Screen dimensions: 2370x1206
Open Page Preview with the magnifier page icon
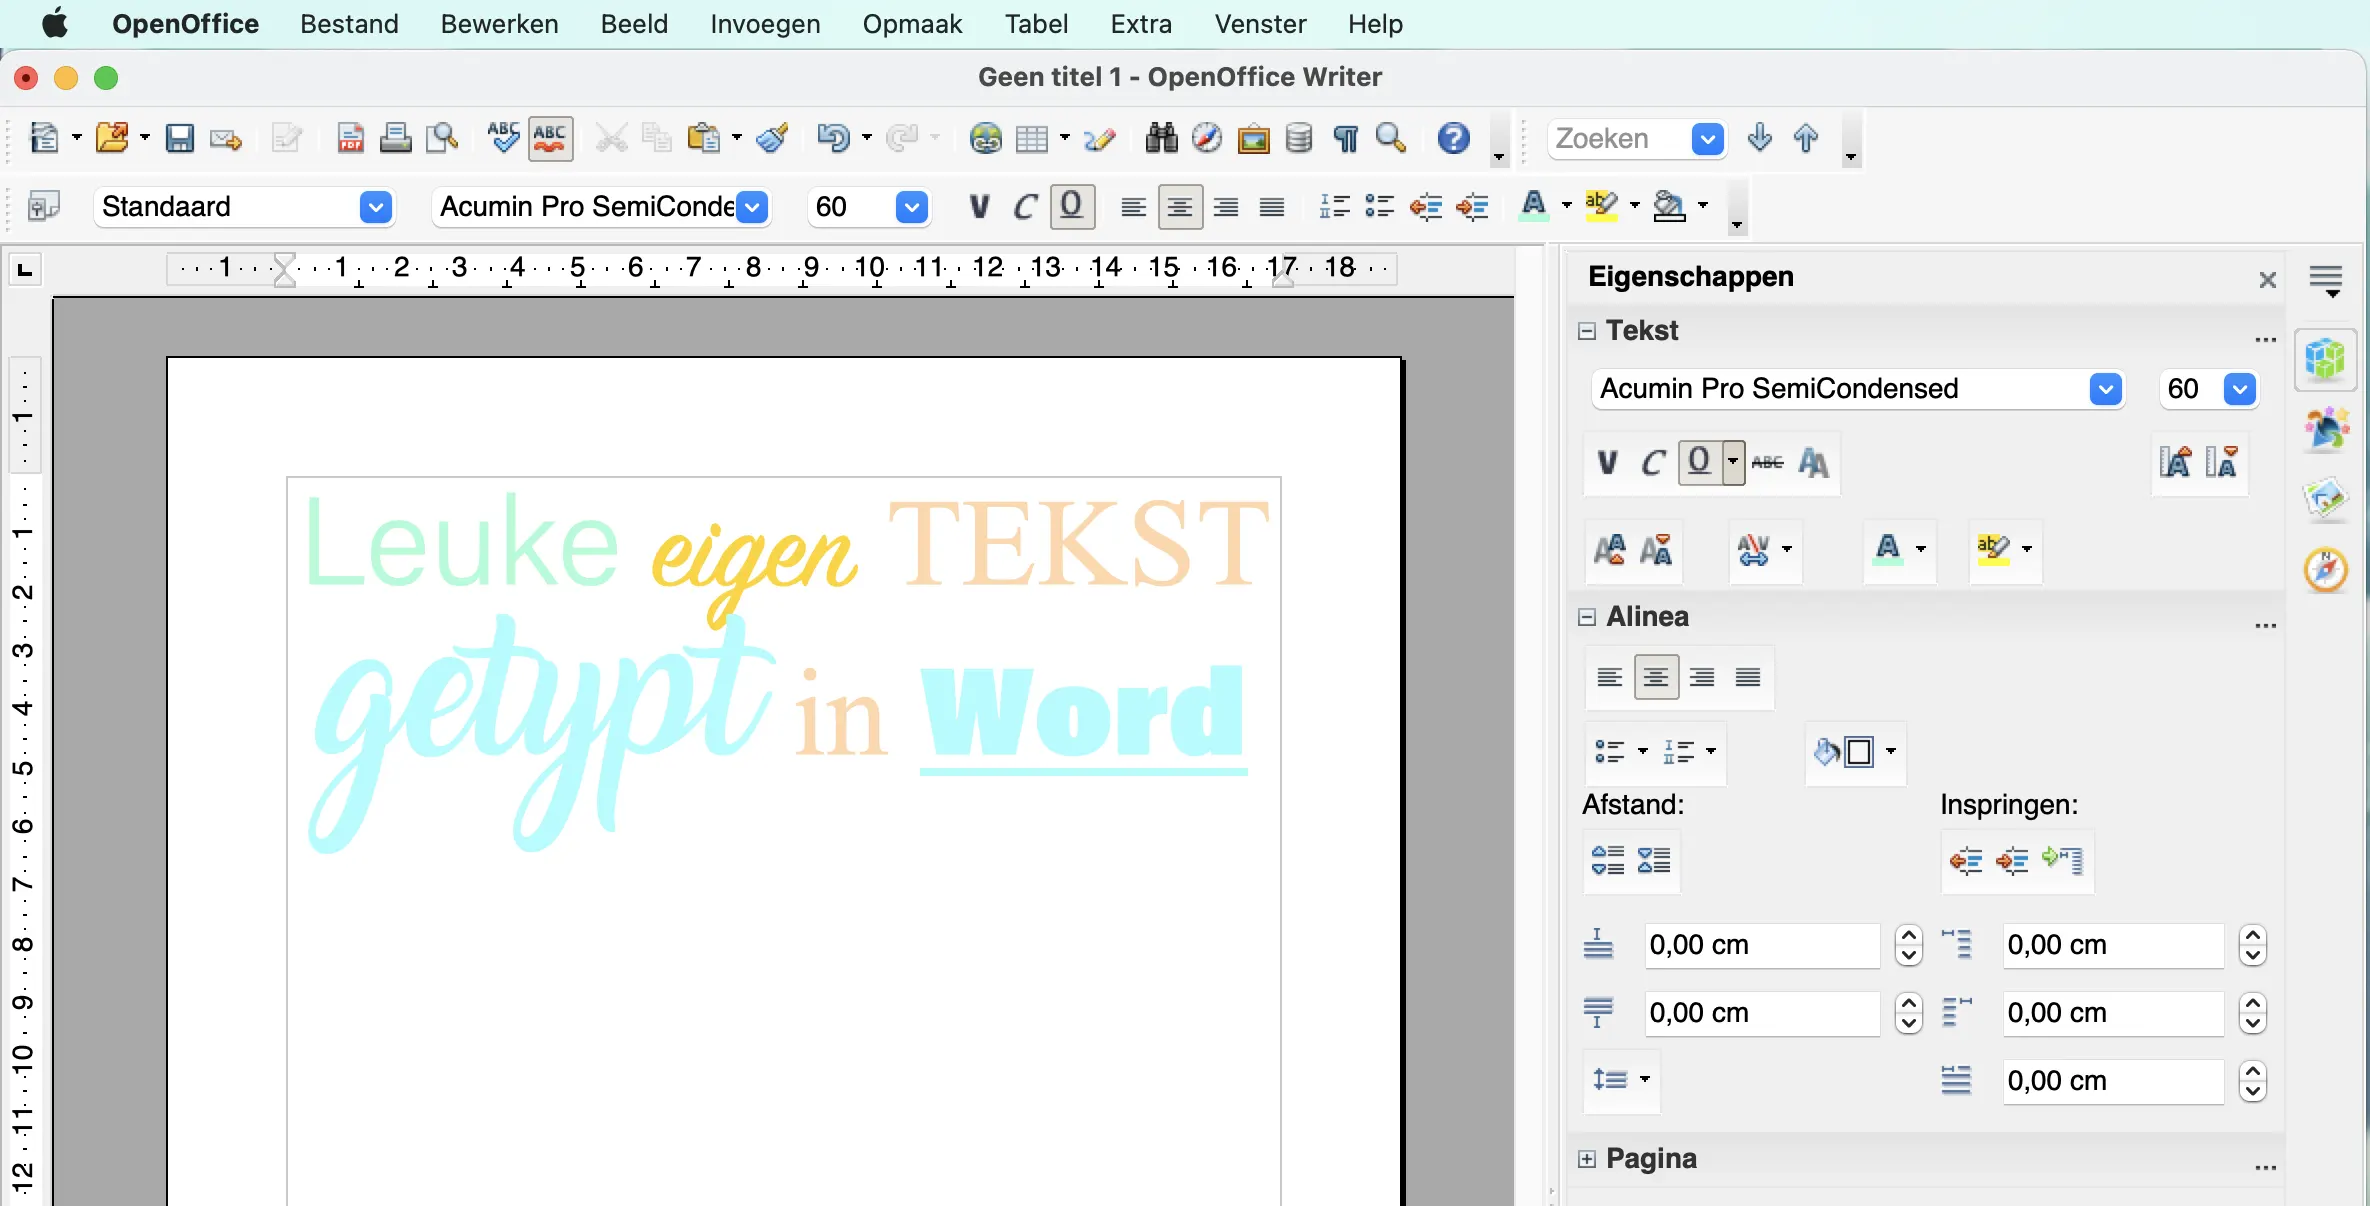(x=442, y=138)
